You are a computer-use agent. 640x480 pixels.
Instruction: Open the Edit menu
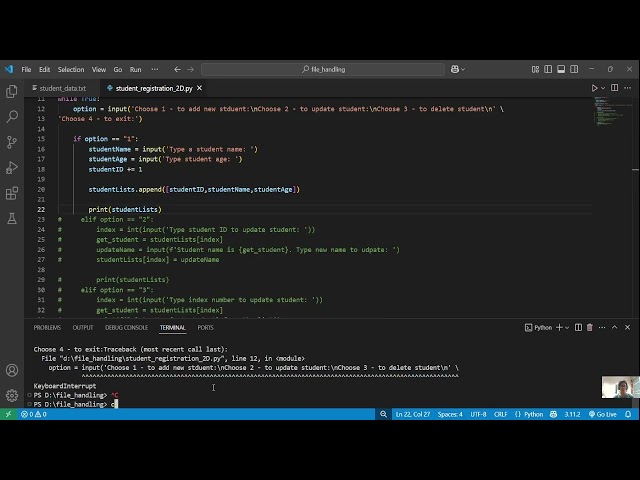coord(44,69)
